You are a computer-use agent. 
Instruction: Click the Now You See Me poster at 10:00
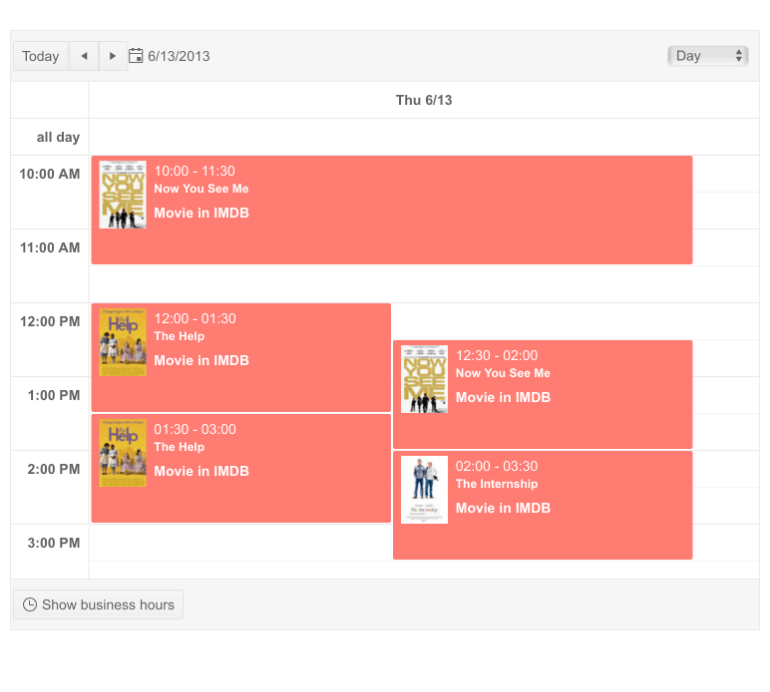tap(123, 195)
